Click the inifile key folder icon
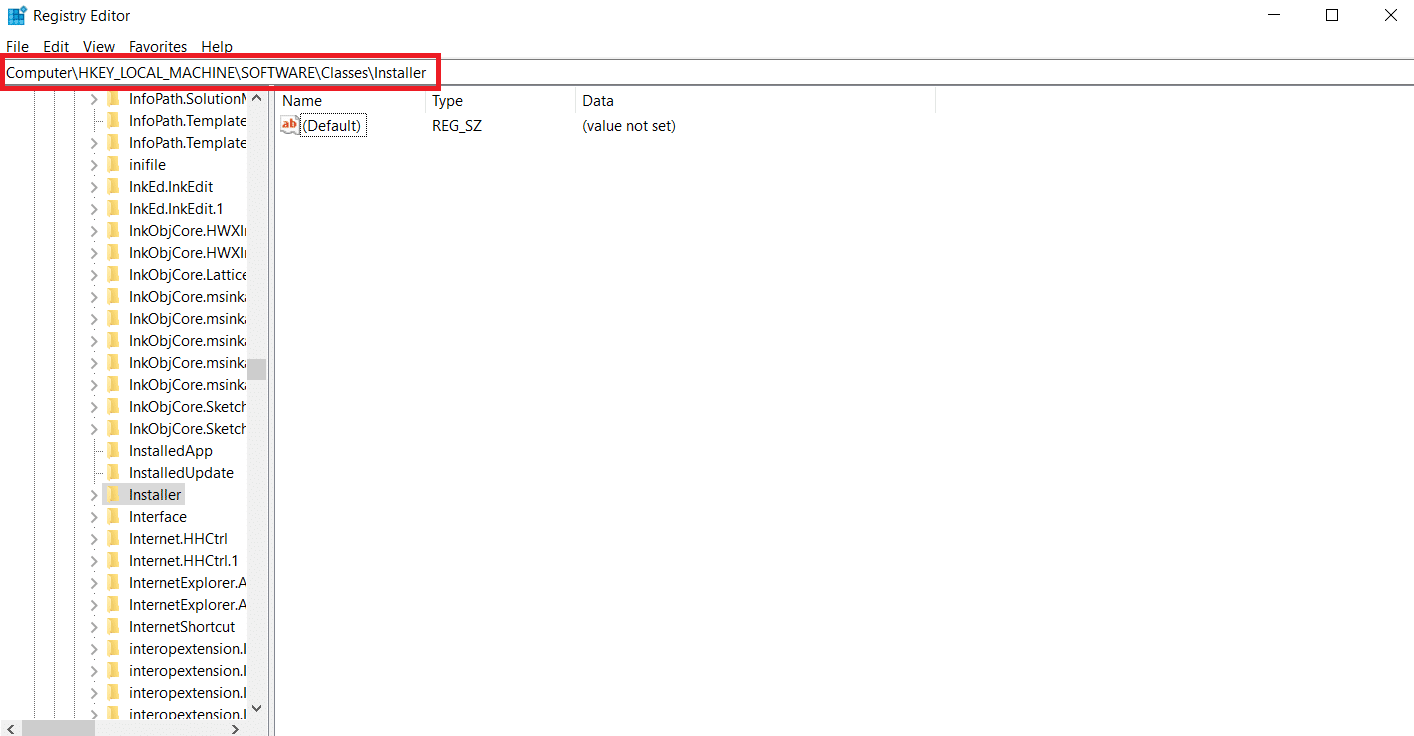The height and width of the screenshot is (736, 1414). coord(113,164)
